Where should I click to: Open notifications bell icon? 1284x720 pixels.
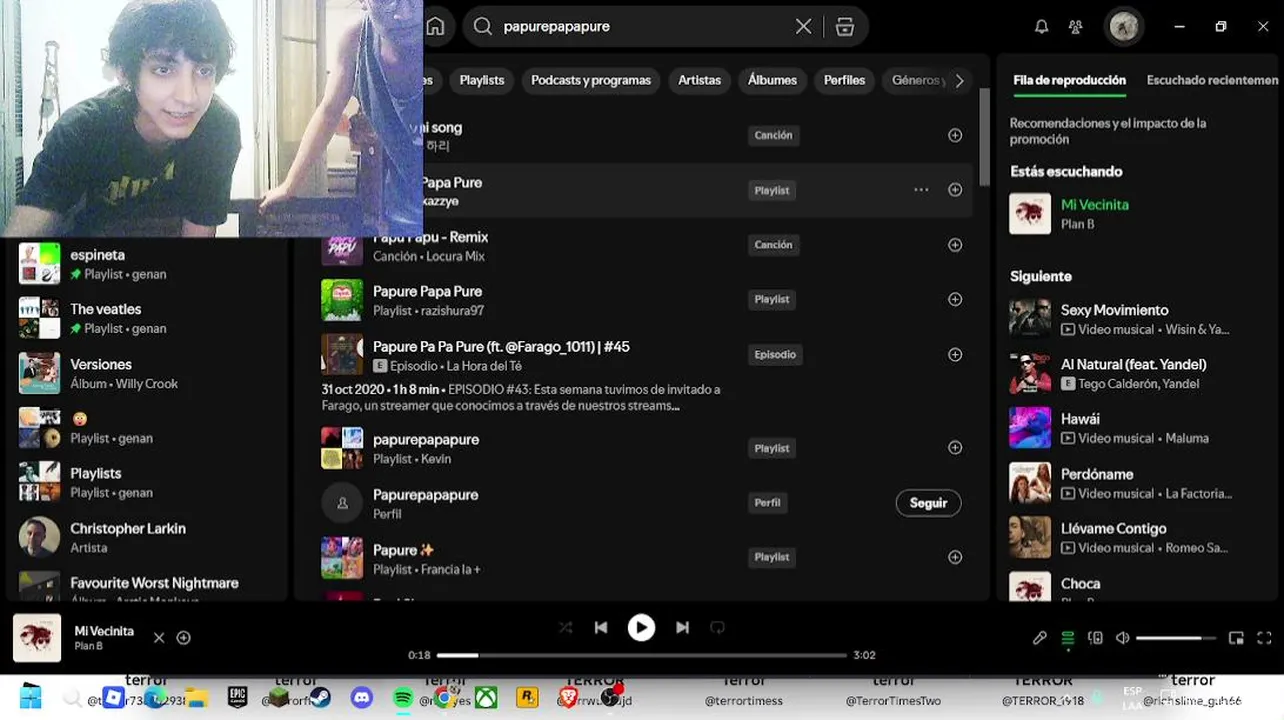click(x=1041, y=27)
